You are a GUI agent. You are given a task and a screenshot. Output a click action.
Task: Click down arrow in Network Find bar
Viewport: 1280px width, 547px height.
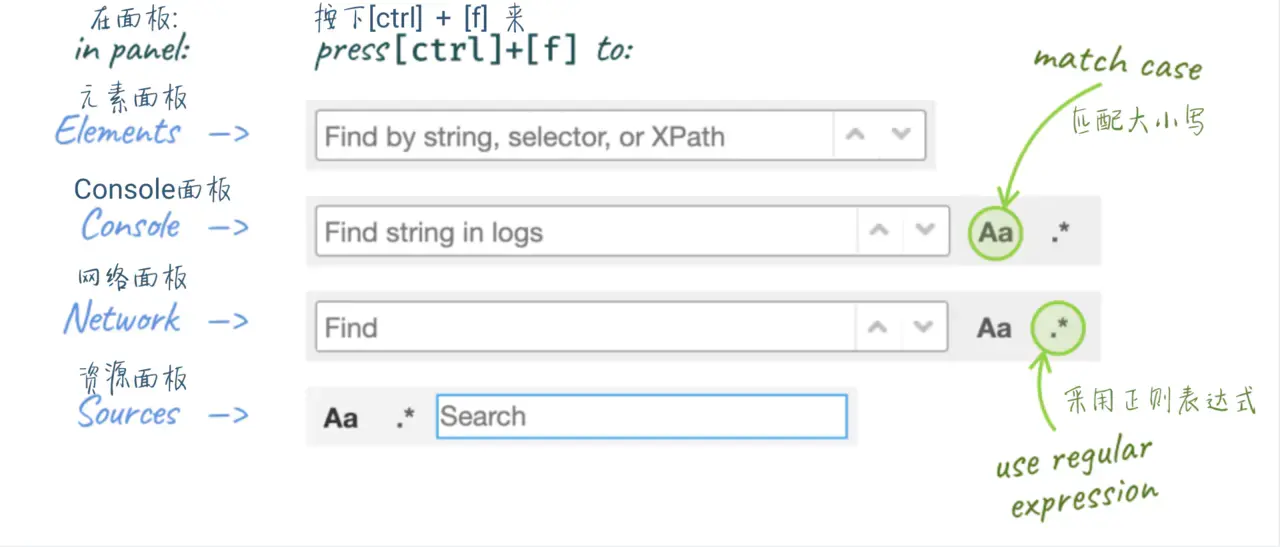(x=924, y=327)
